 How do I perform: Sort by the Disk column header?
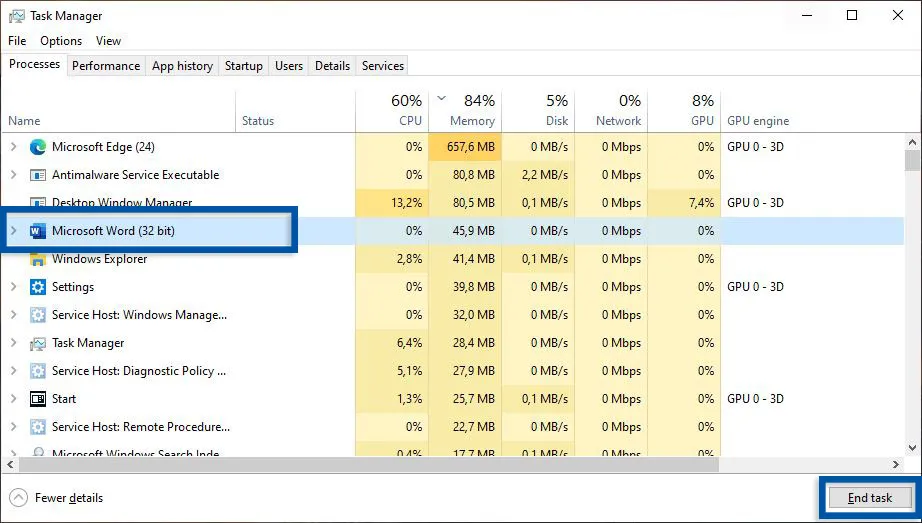(x=538, y=111)
